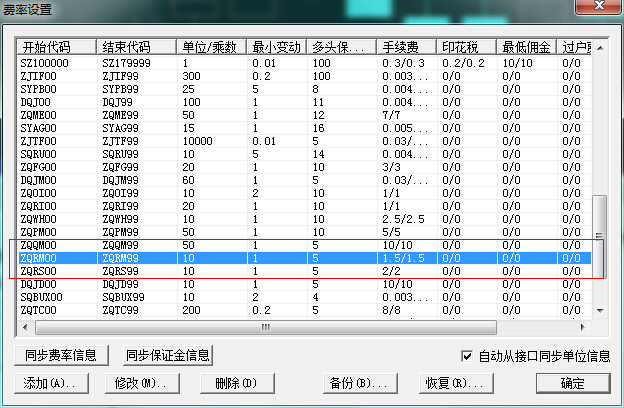Viewport: 624px width, 408px height.
Task: Select the ZQWH00 row
Action: (x=305, y=219)
